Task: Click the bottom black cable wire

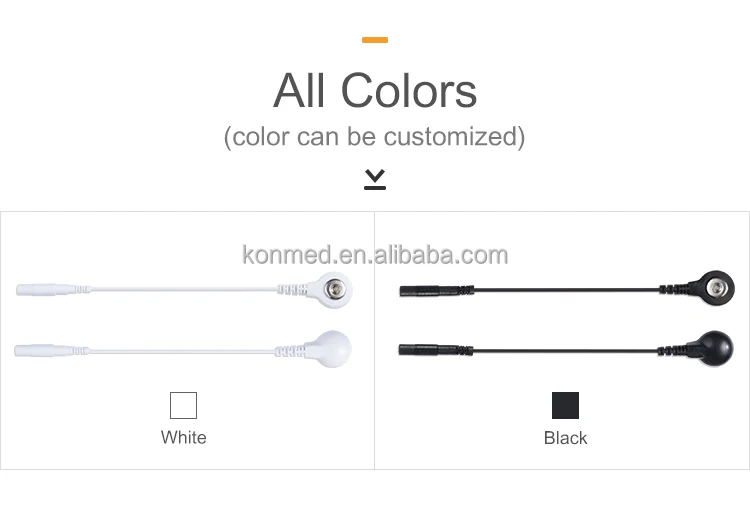Action: [560, 350]
